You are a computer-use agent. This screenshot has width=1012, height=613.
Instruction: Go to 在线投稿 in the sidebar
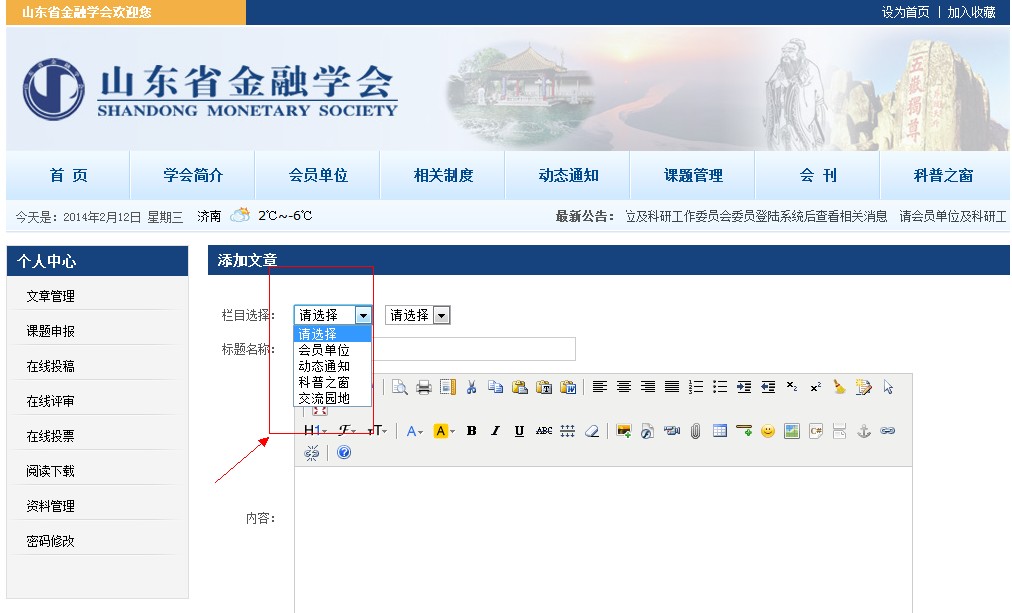click(50, 366)
